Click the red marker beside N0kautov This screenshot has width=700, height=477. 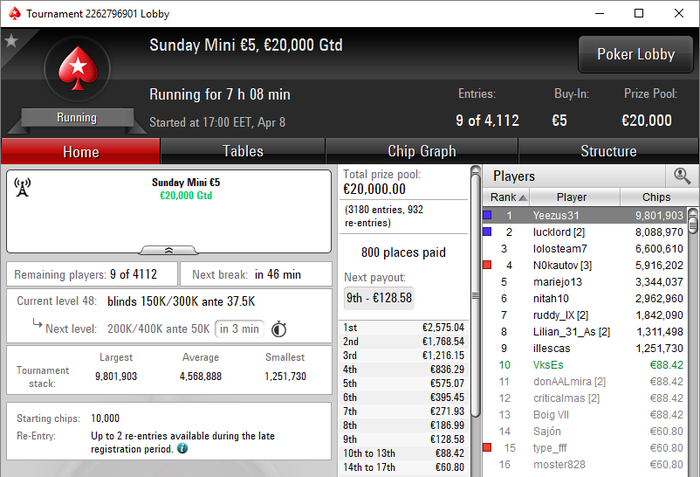[487, 265]
